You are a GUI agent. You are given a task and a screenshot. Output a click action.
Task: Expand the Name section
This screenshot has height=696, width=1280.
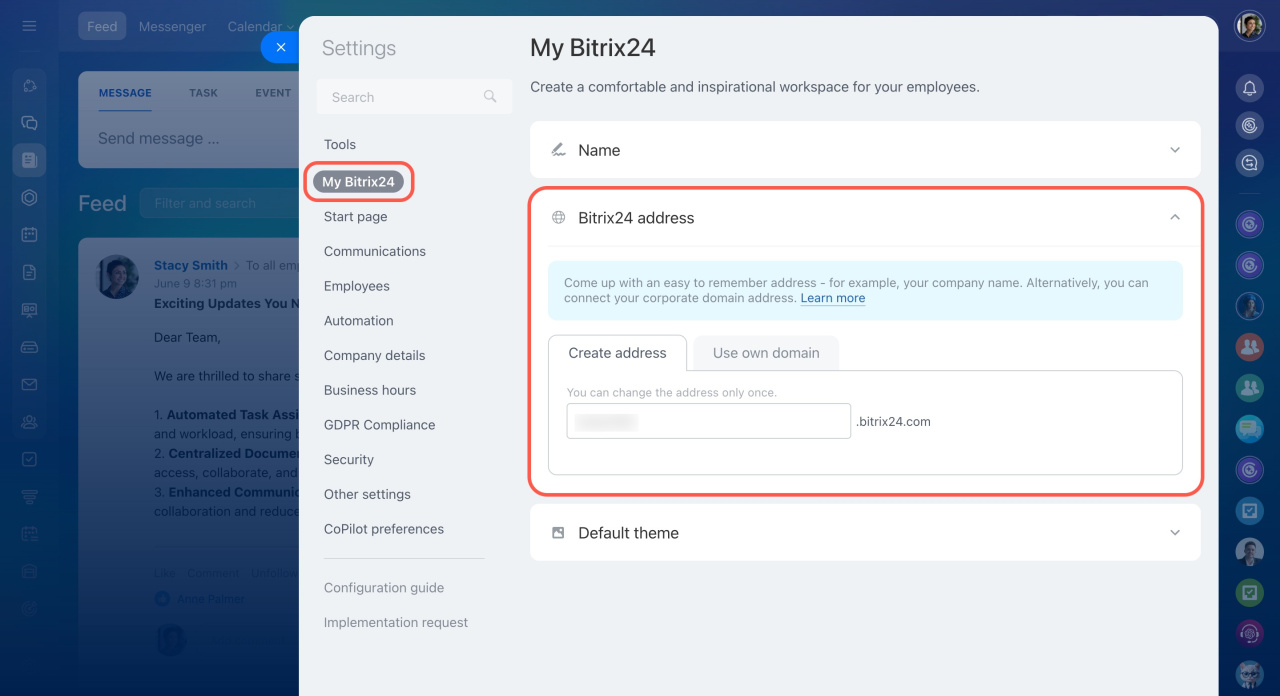[x=865, y=150]
